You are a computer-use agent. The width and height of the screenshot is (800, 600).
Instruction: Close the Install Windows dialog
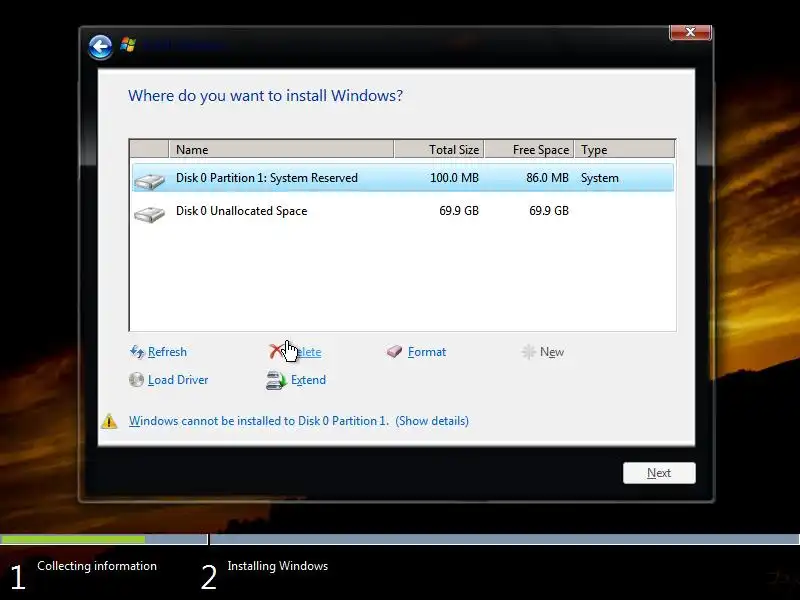pyautogui.click(x=690, y=32)
